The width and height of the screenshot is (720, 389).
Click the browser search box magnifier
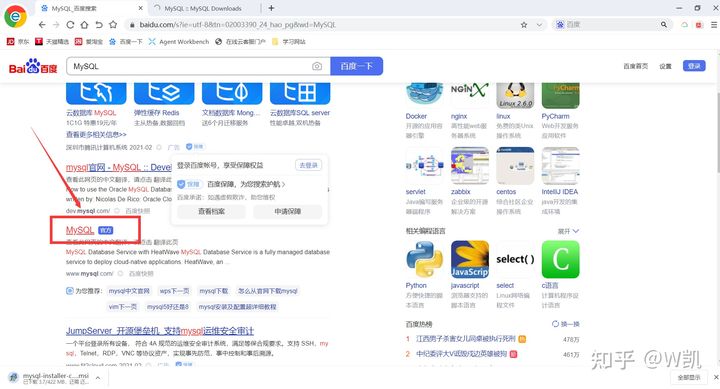tap(664, 25)
